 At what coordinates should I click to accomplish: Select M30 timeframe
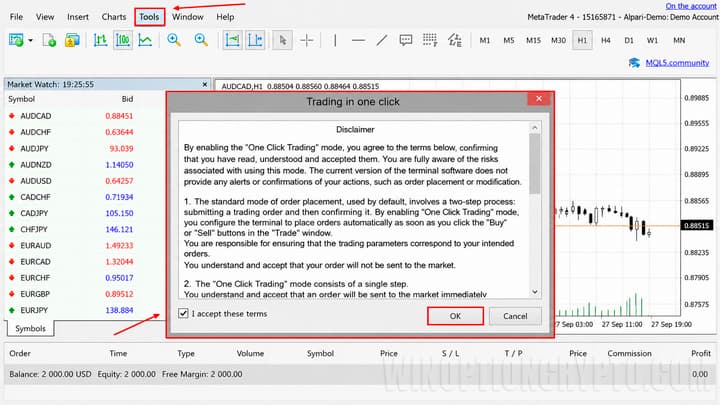[x=558, y=40]
